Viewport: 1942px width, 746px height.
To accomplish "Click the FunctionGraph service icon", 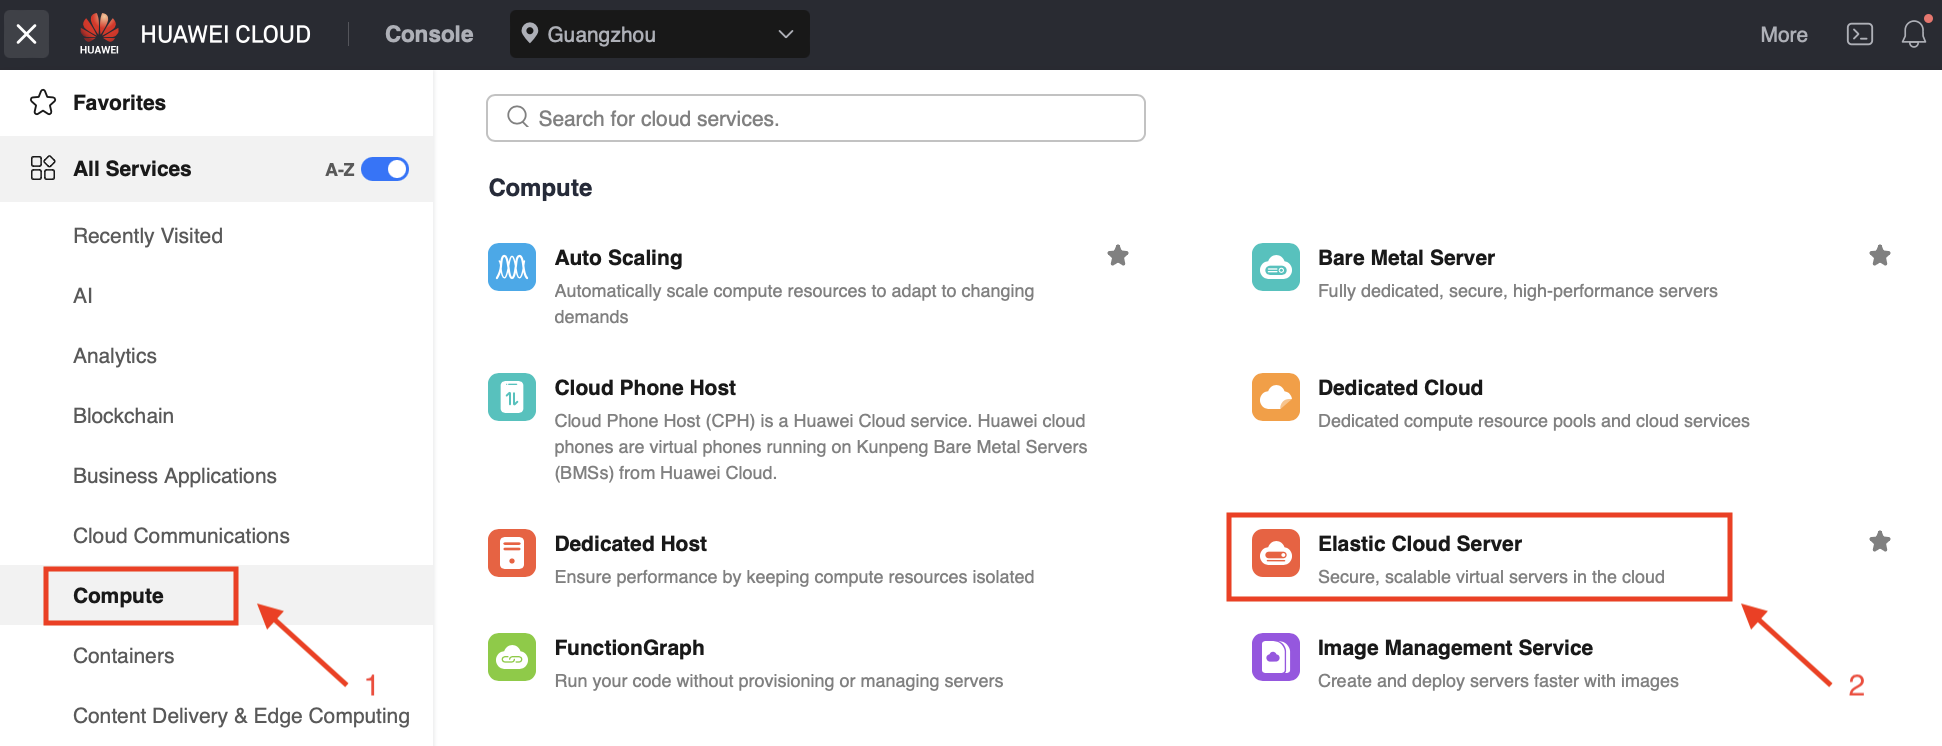I will pos(512,657).
